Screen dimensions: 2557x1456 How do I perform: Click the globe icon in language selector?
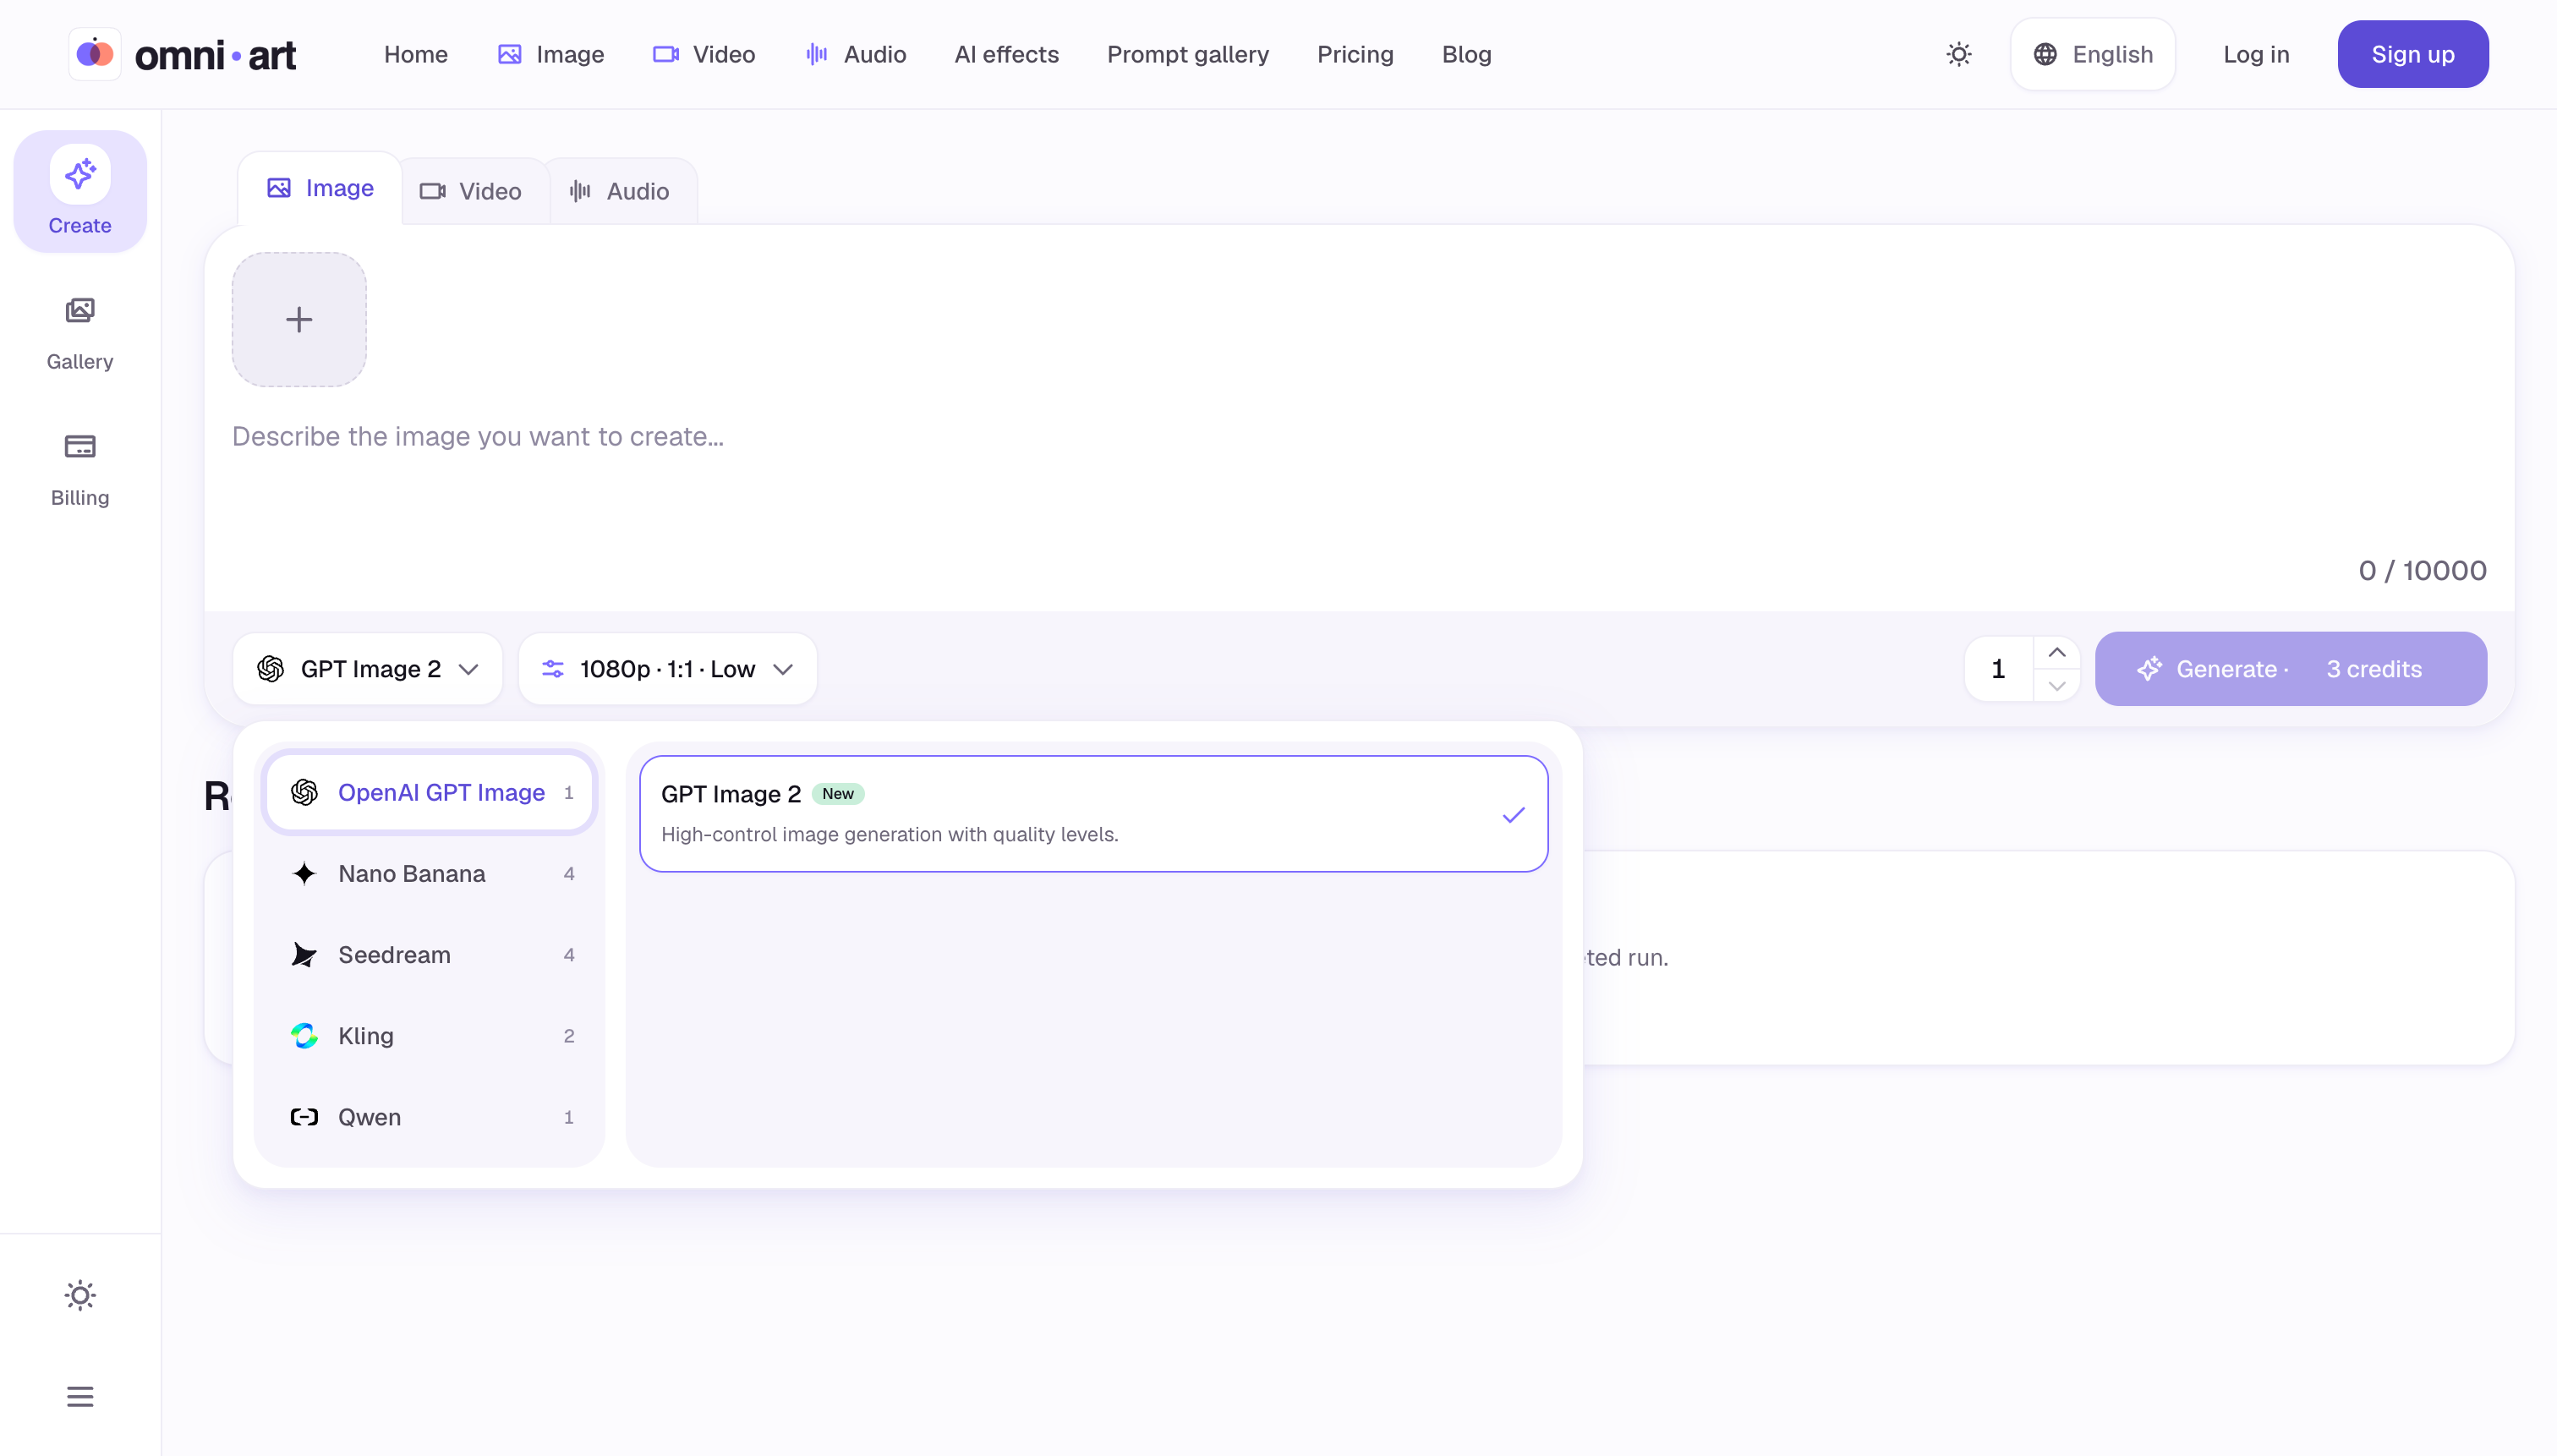coord(2045,54)
